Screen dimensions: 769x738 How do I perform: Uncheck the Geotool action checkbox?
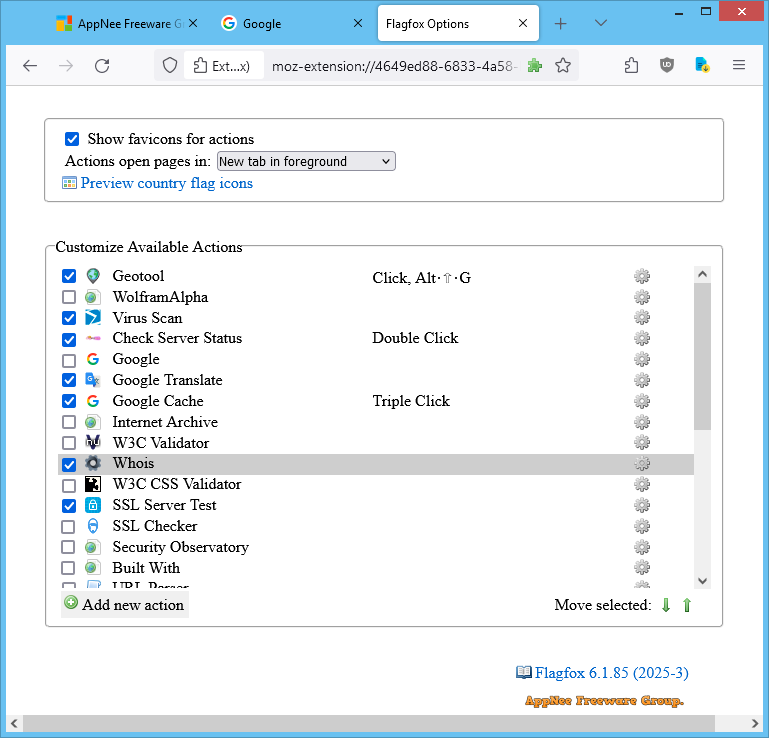(69, 276)
